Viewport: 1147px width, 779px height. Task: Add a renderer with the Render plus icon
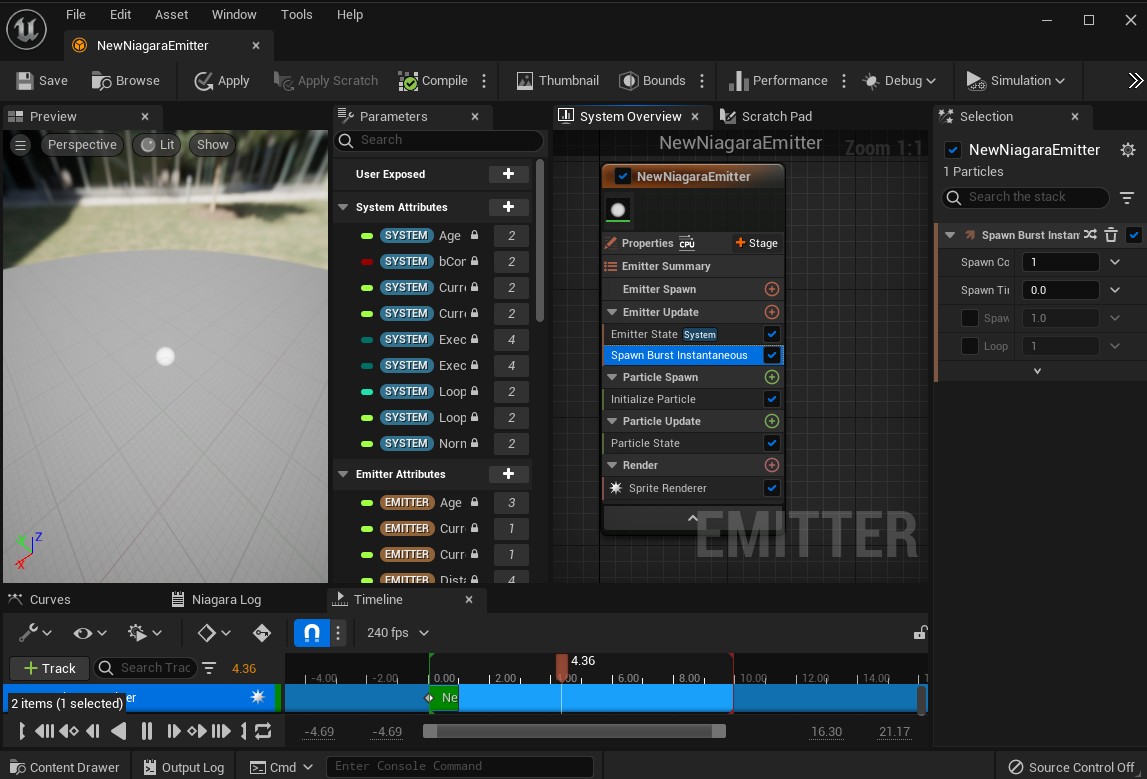click(772, 464)
